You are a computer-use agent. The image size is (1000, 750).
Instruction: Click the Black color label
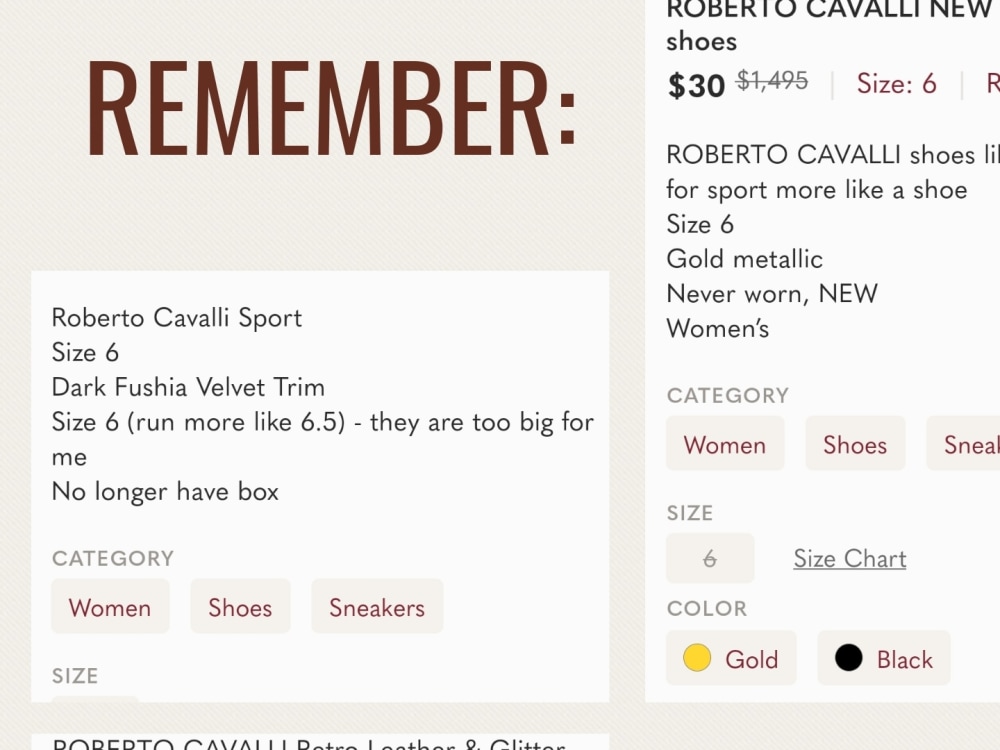[x=904, y=659]
